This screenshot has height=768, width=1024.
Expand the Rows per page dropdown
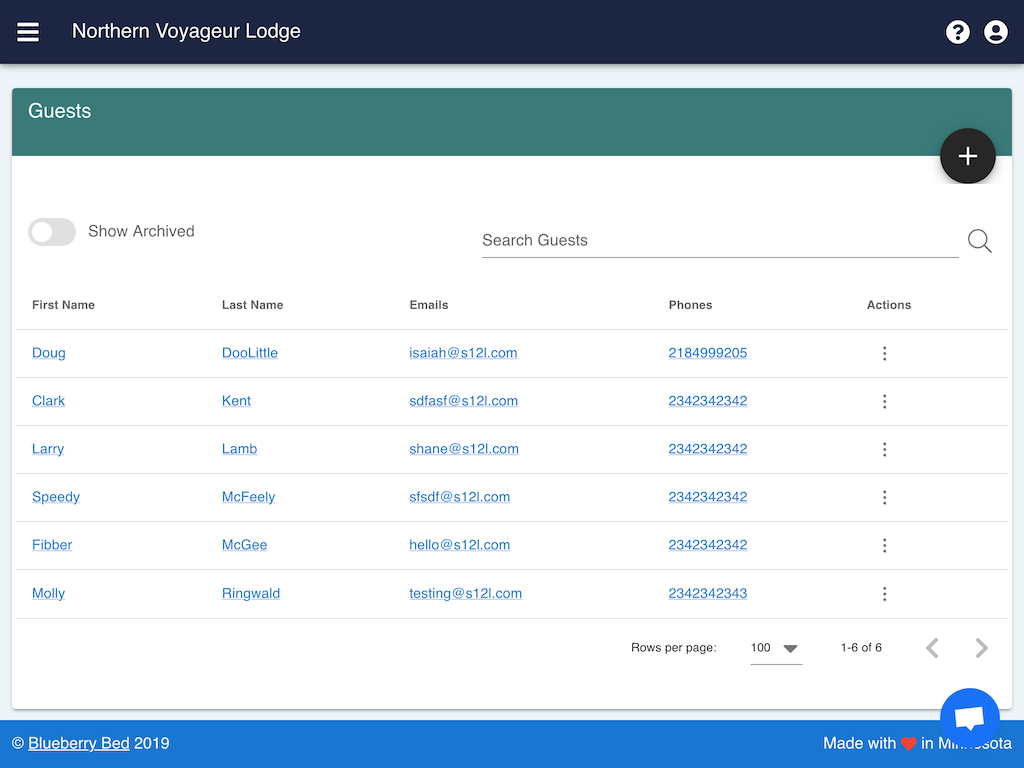(776, 648)
